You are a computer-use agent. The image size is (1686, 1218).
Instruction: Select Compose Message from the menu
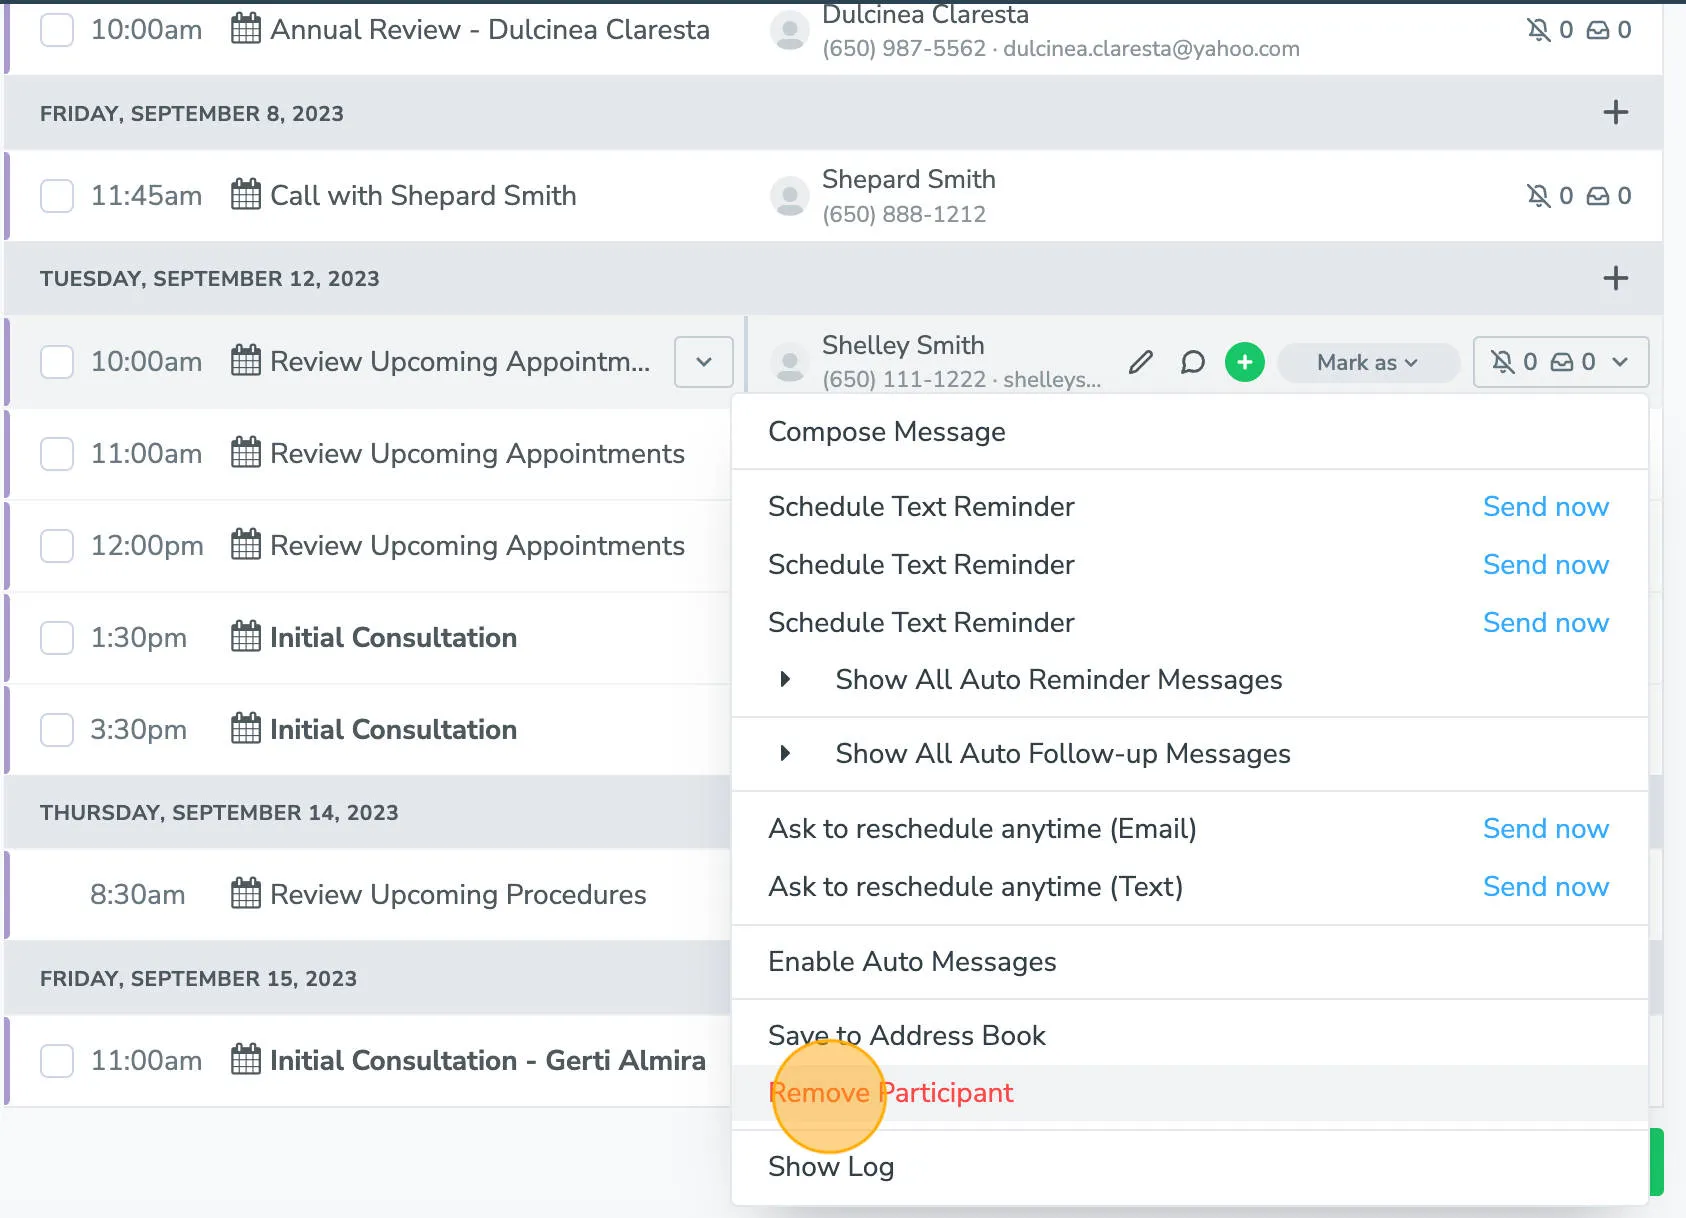886,431
